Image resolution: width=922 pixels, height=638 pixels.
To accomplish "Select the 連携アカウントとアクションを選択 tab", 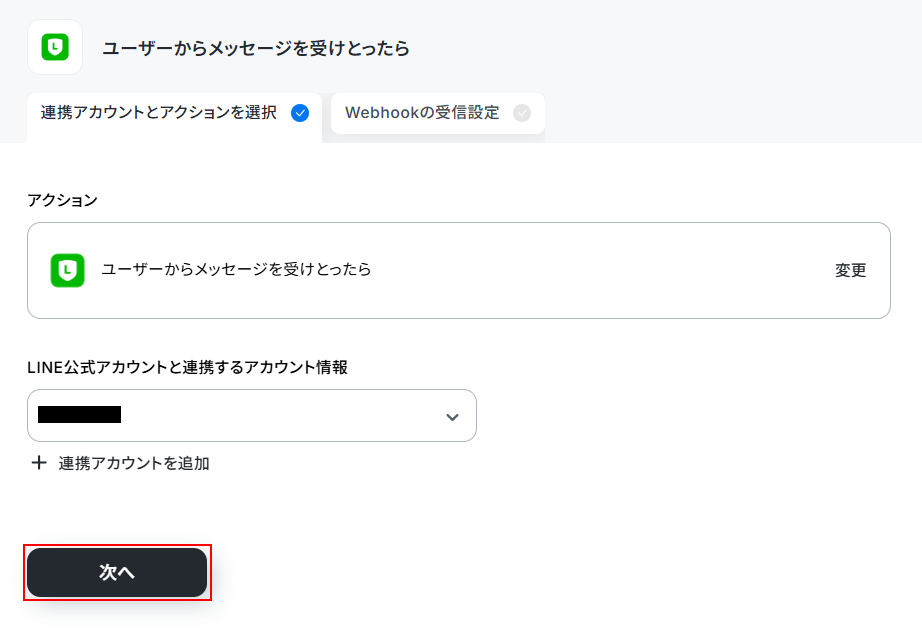I will (174, 115).
